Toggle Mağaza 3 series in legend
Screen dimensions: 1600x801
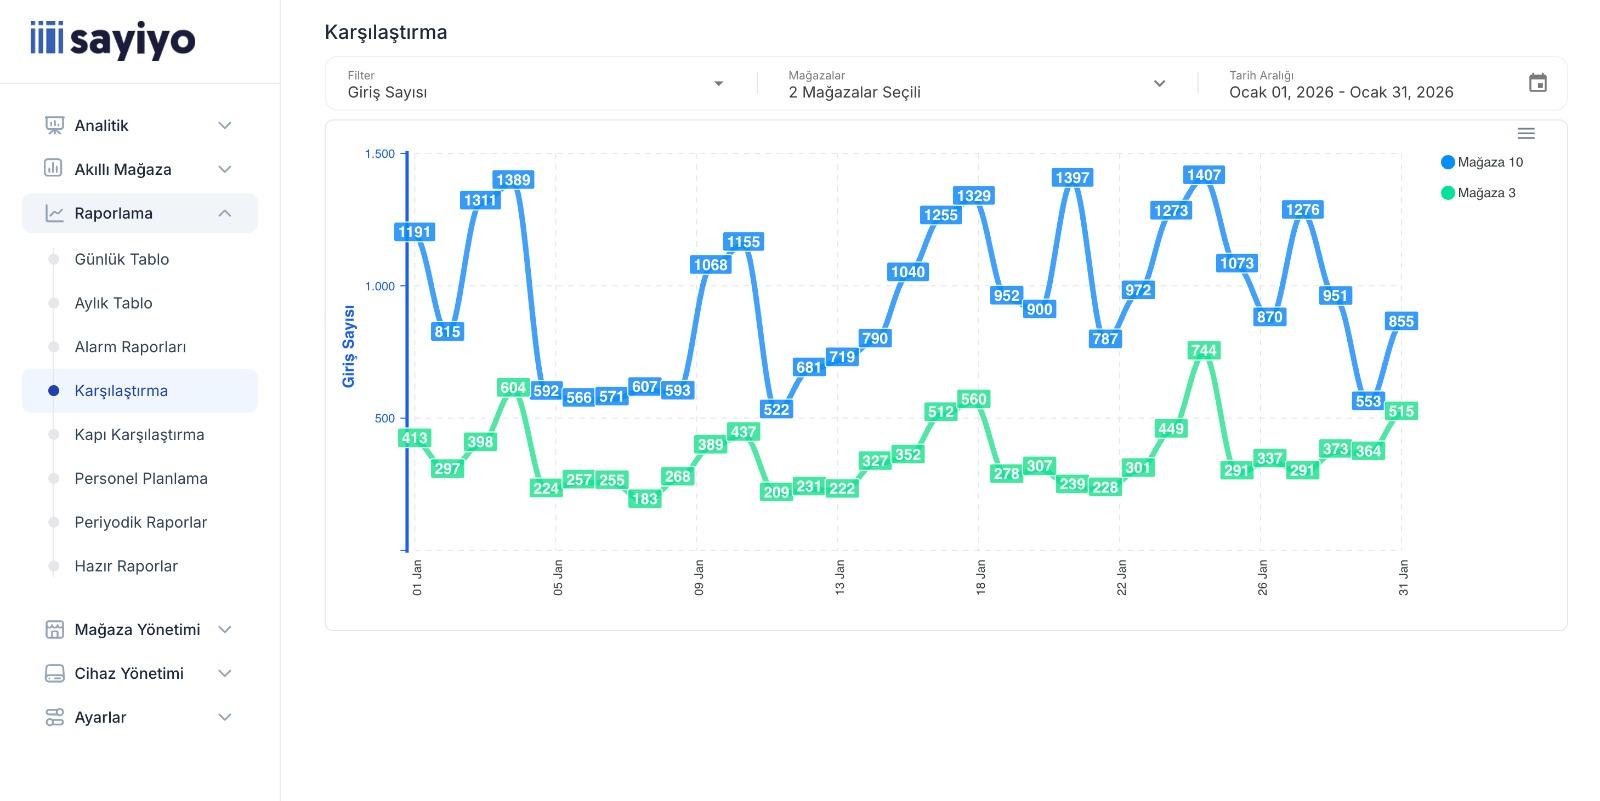1478,193
